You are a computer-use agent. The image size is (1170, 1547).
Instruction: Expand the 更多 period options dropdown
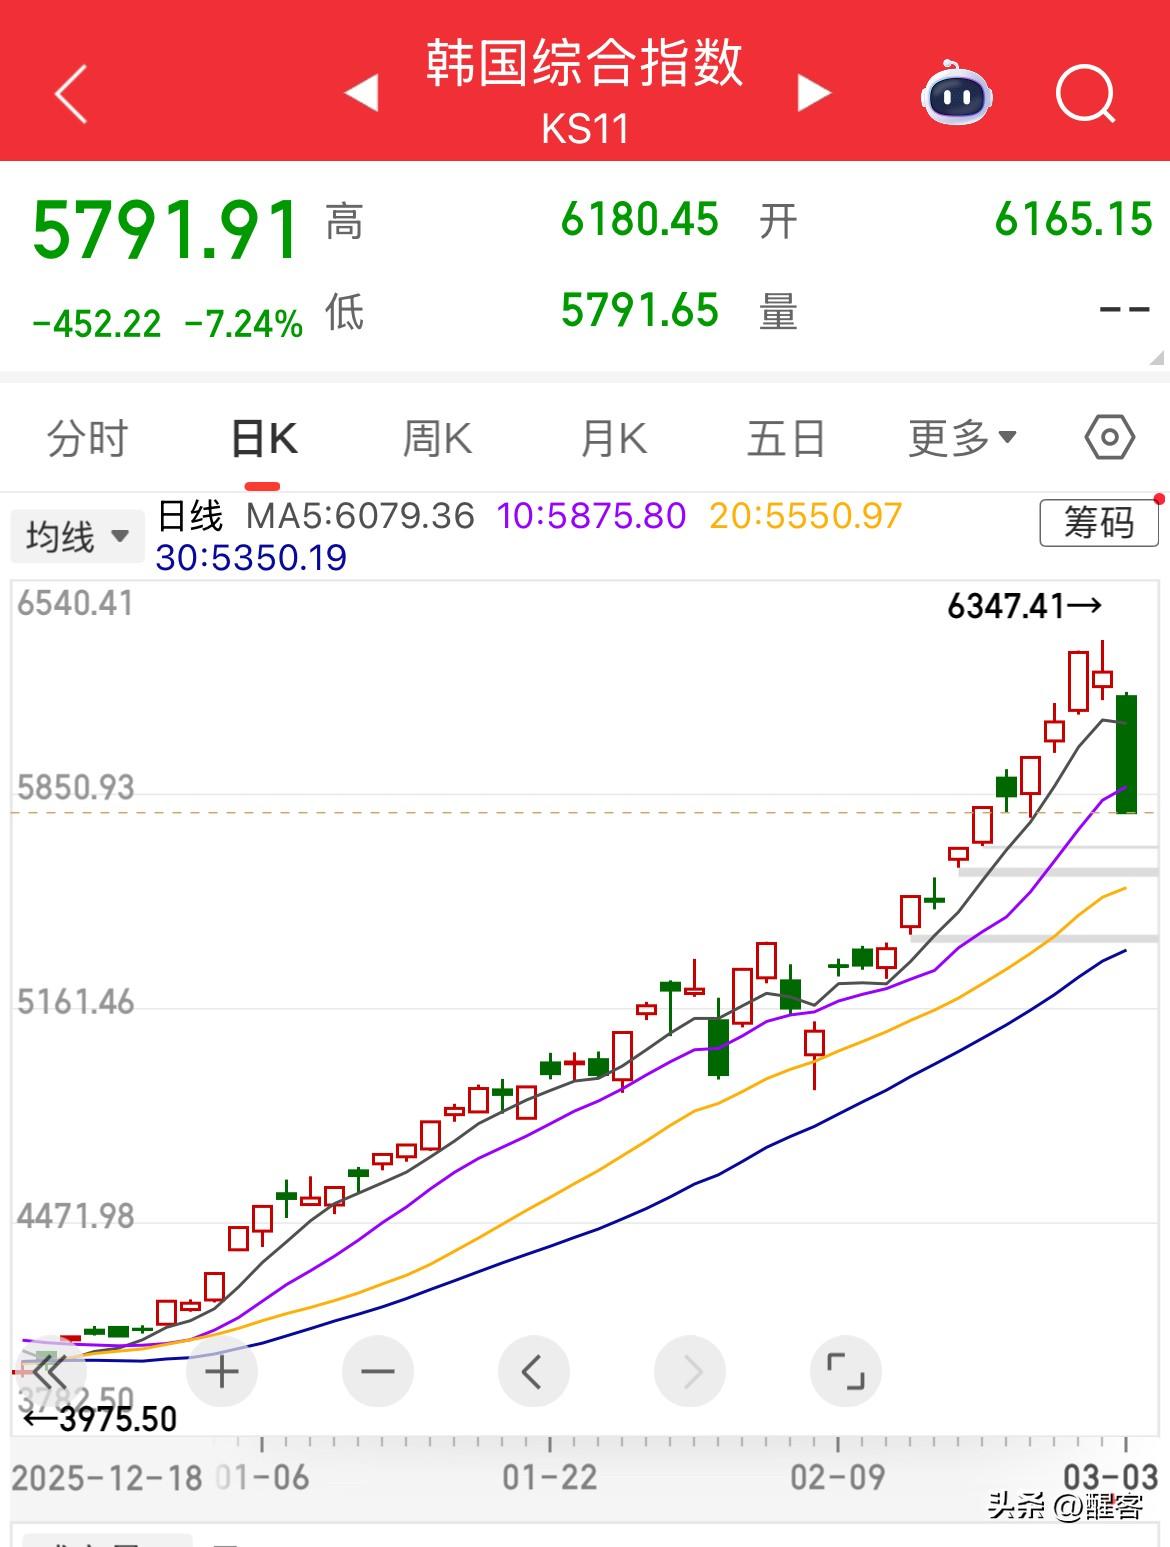pos(961,438)
